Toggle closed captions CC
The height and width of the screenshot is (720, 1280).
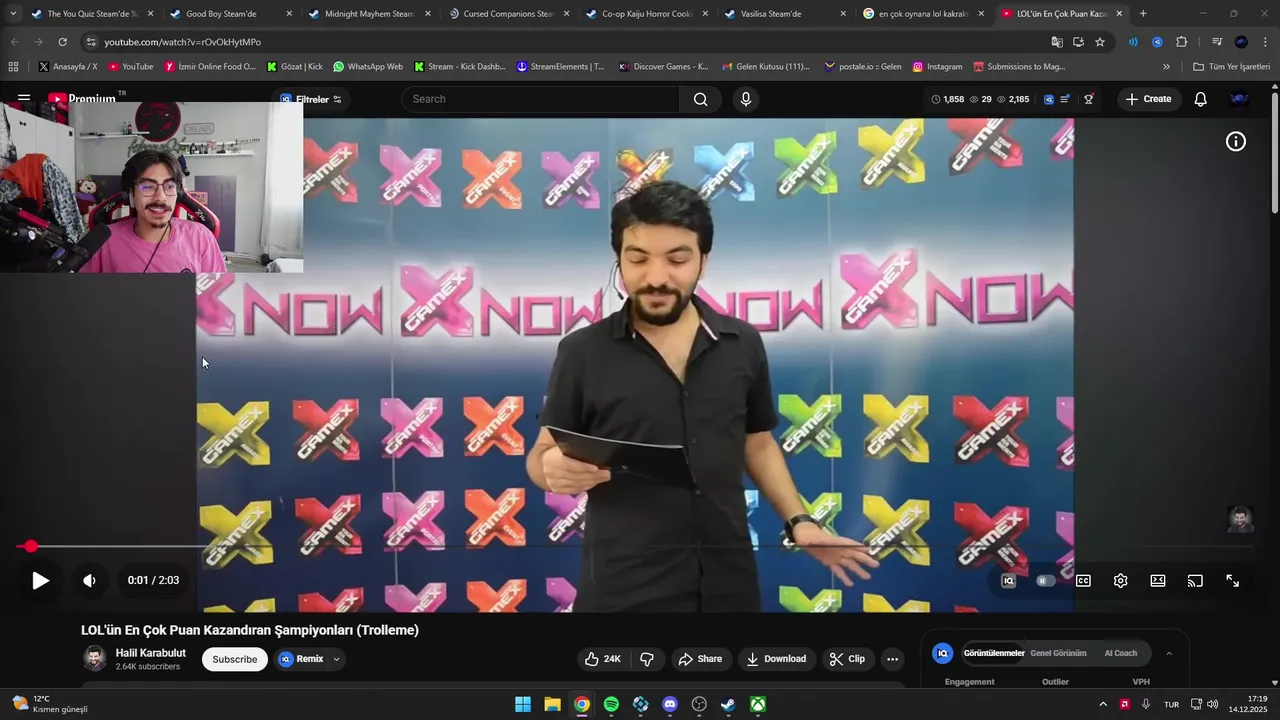pyautogui.click(x=1083, y=581)
